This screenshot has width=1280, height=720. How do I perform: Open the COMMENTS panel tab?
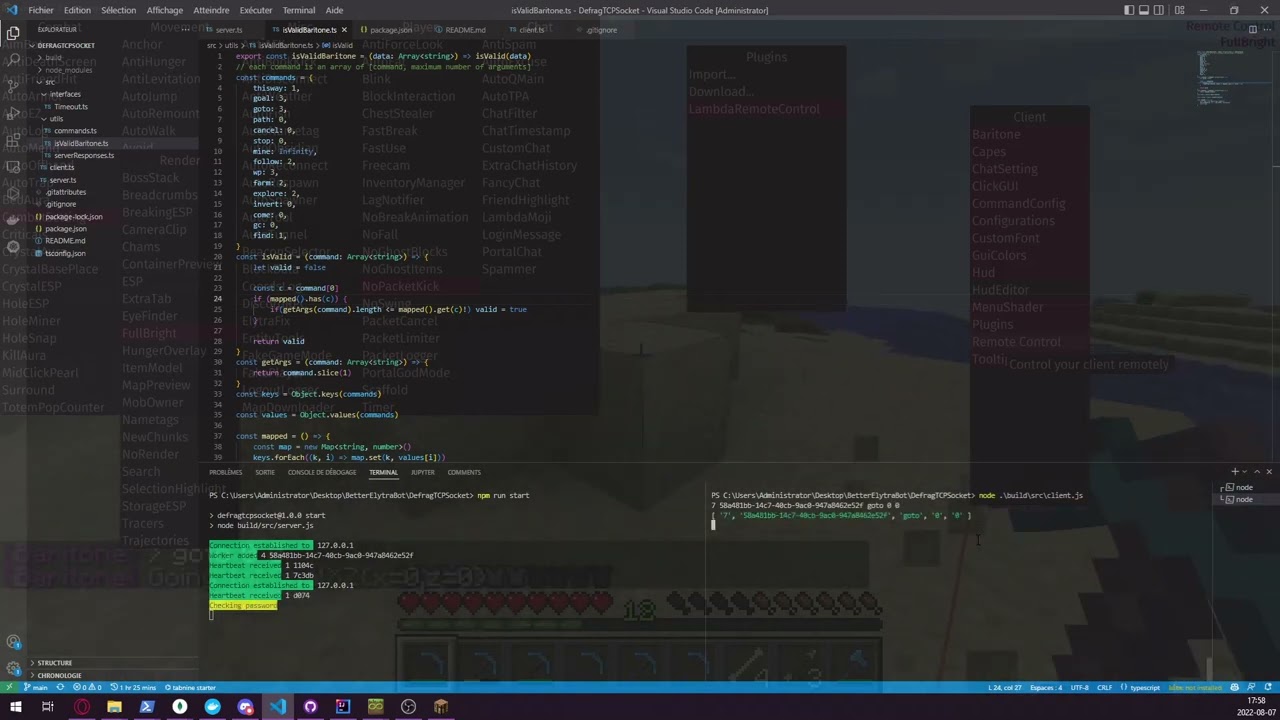(x=464, y=472)
